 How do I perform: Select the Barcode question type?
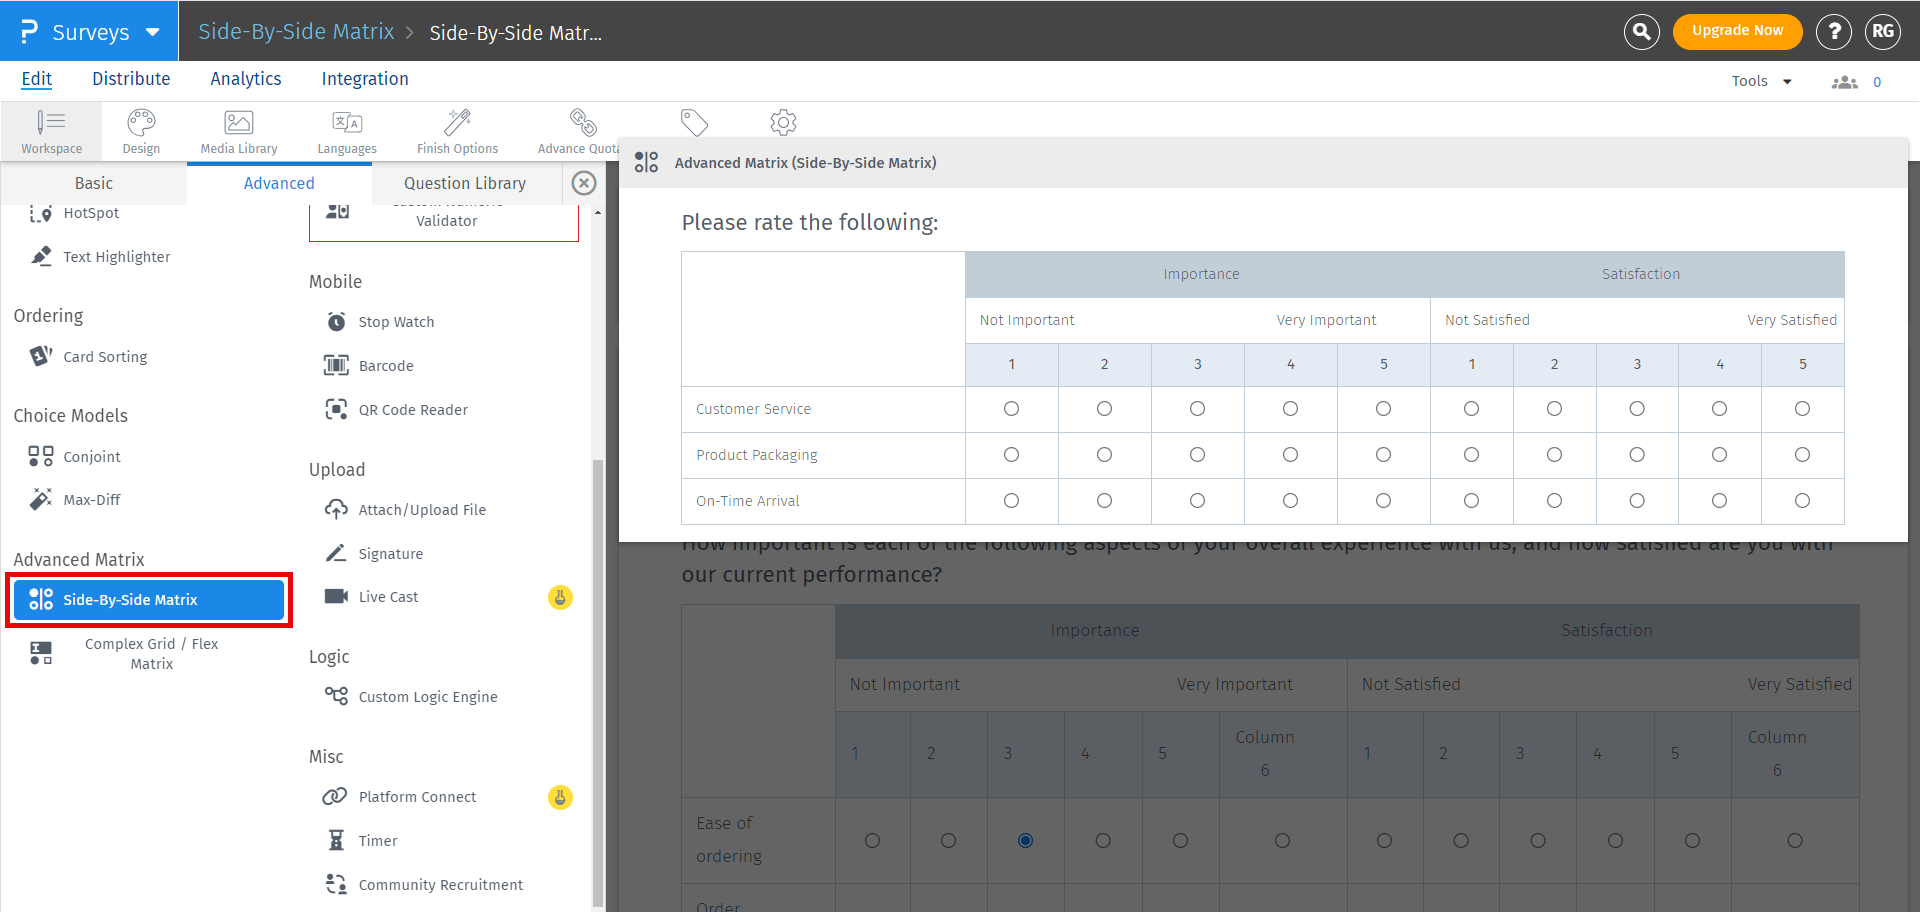(386, 365)
